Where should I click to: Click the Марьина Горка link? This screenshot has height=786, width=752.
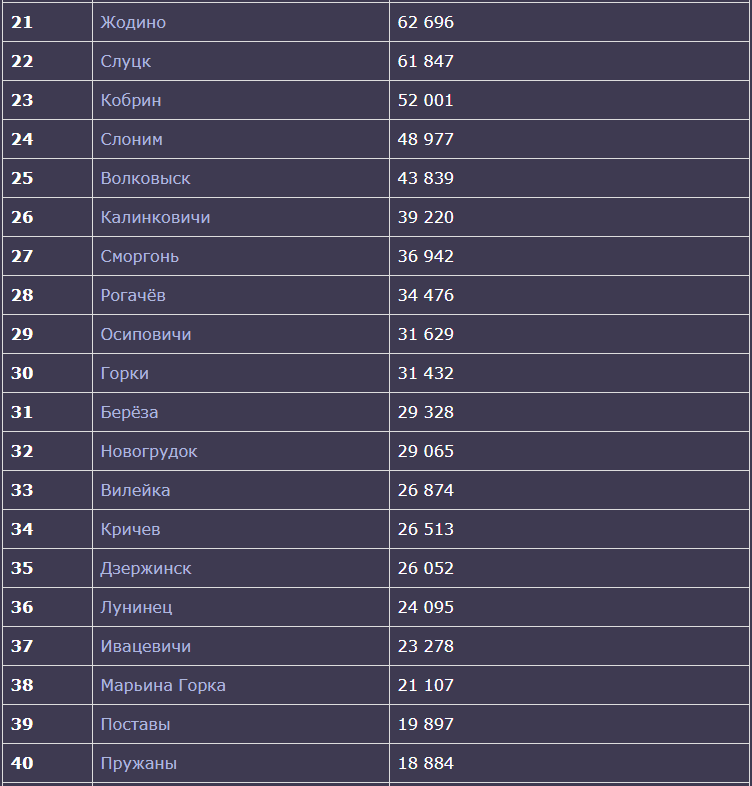point(163,686)
